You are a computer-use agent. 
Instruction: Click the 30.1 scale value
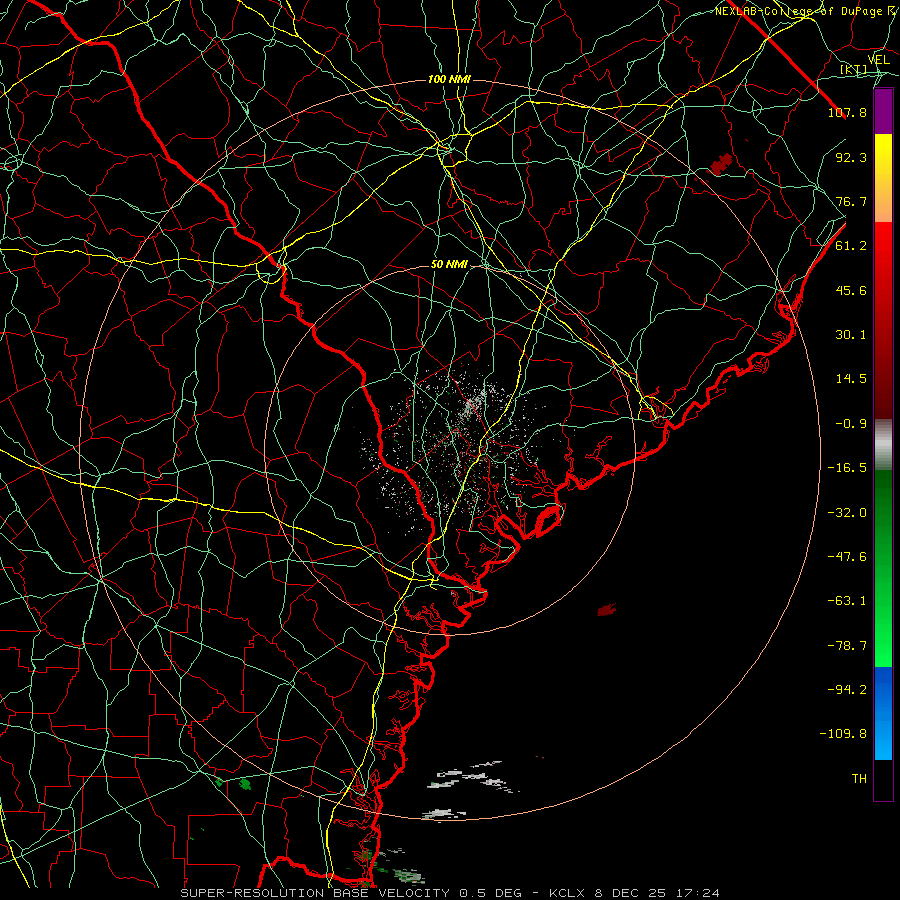pyautogui.click(x=851, y=335)
